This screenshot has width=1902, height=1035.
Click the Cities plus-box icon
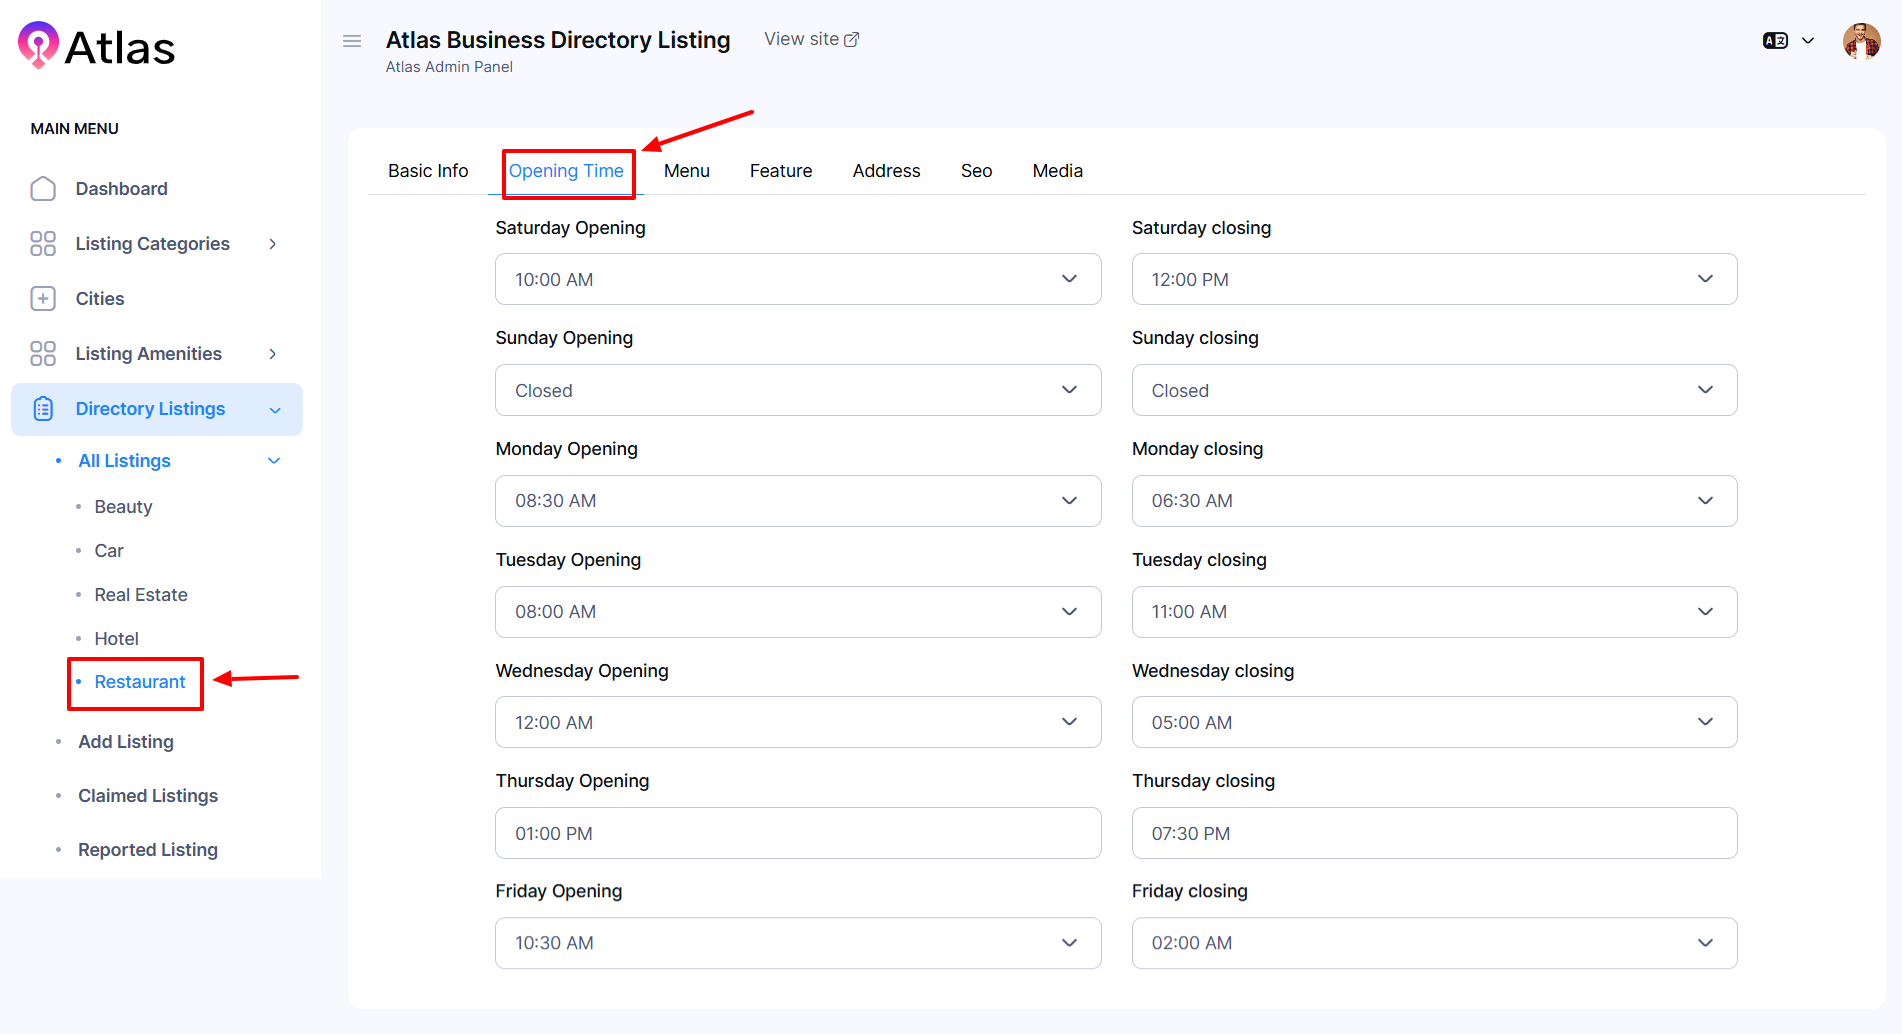pos(43,299)
